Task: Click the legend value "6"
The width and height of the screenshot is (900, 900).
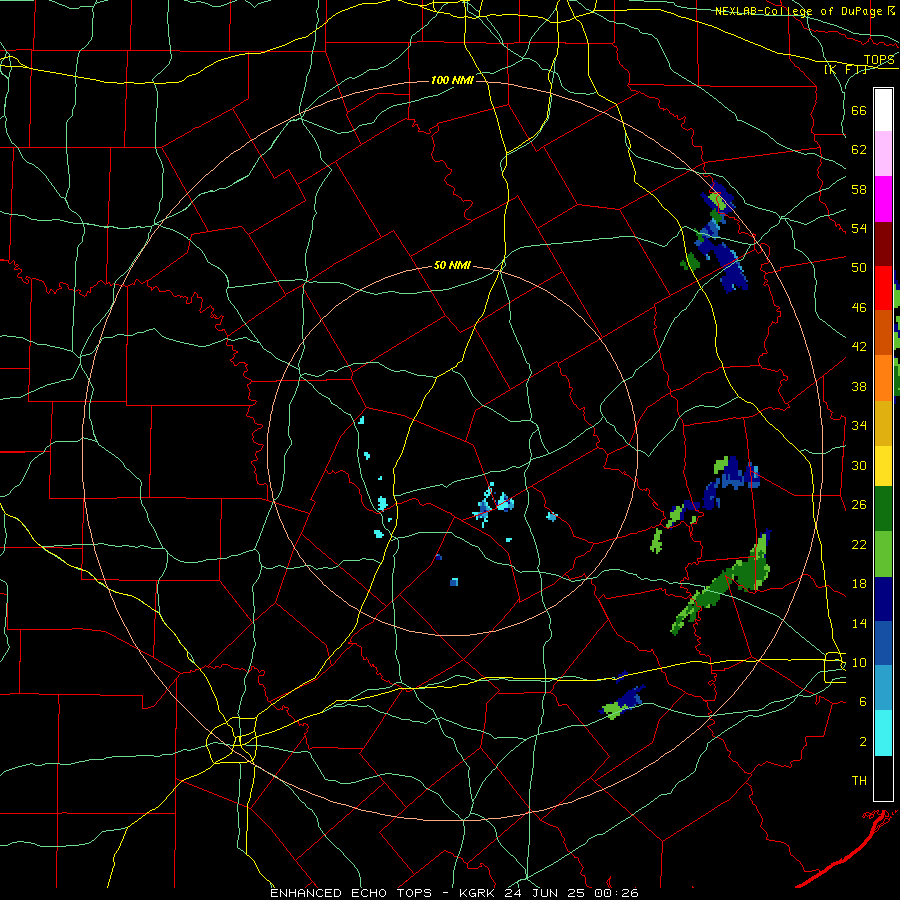Action: (863, 702)
